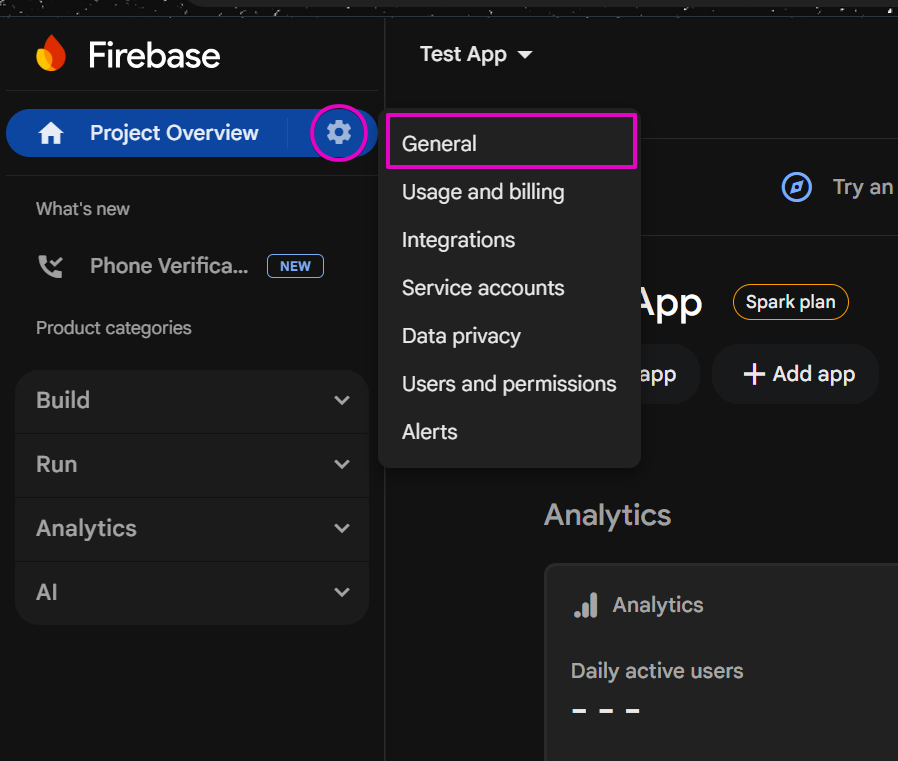Click the plus icon on Add app
Screen dimensions: 898x761
click(754, 374)
